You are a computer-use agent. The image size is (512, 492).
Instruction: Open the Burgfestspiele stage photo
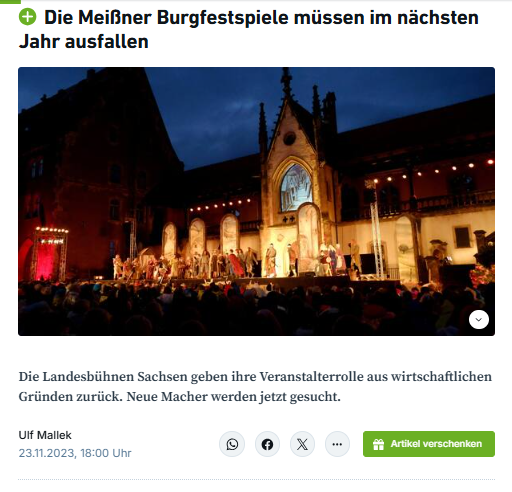(256, 201)
